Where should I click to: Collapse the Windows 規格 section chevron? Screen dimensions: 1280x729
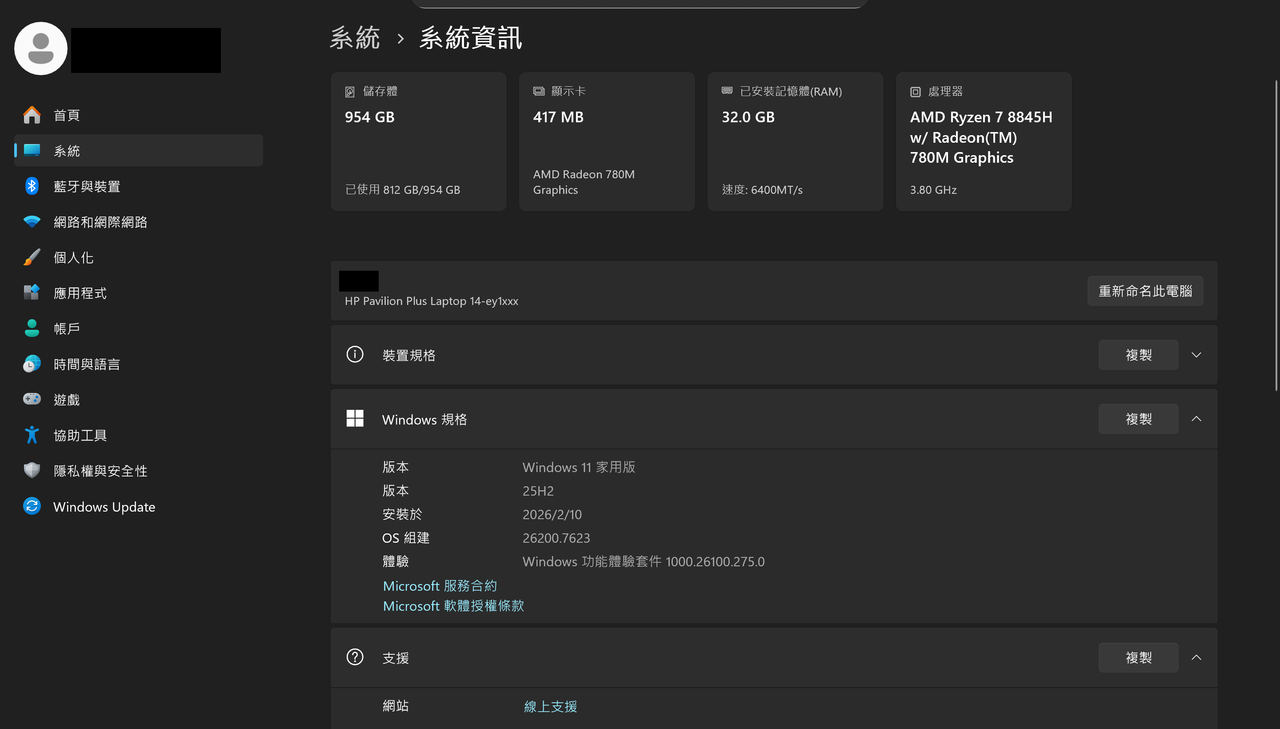(x=1196, y=419)
